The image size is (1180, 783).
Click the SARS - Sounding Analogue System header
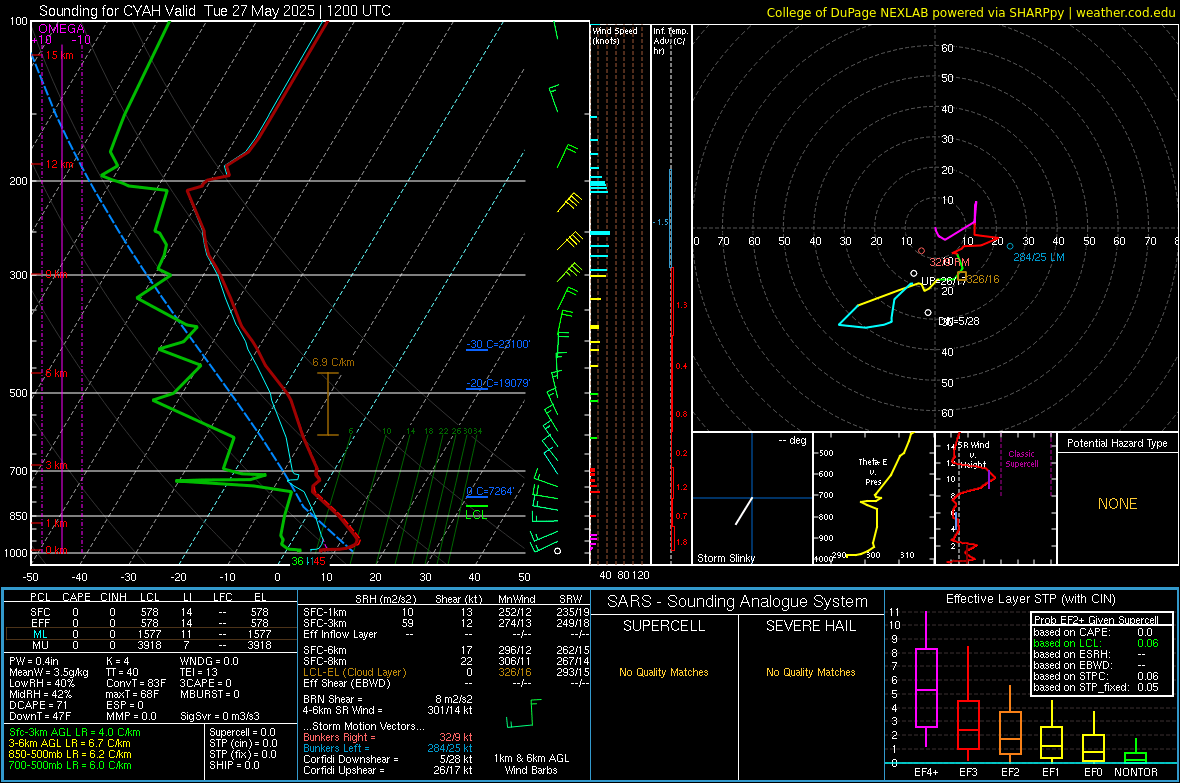click(x=738, y=602)
